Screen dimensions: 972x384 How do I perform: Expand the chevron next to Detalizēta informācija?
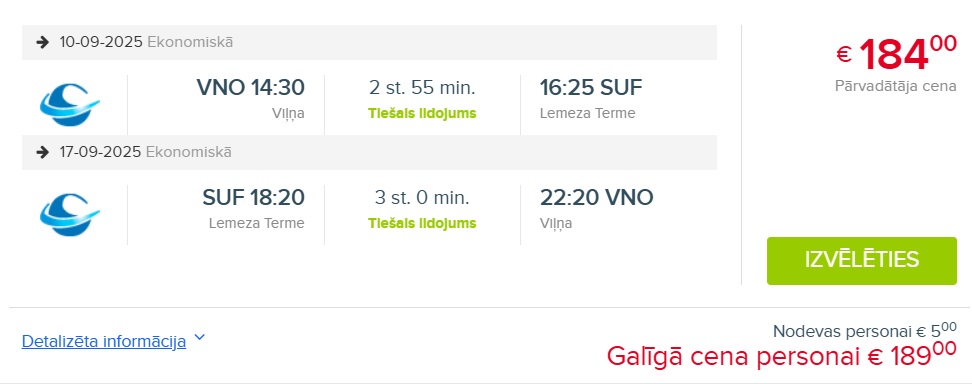(199, 338)
